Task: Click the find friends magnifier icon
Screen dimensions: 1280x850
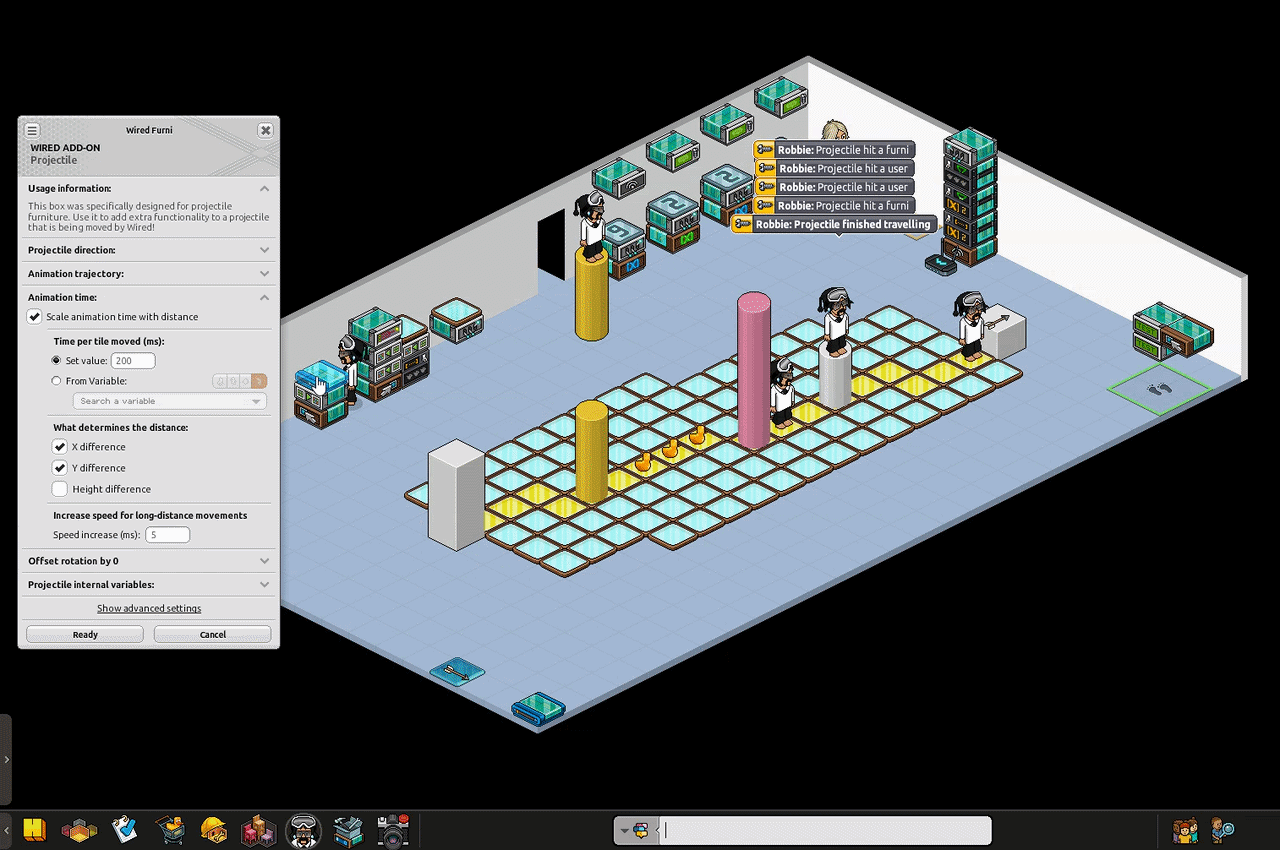Action: pyautogui.click(x=1222, y=830)
